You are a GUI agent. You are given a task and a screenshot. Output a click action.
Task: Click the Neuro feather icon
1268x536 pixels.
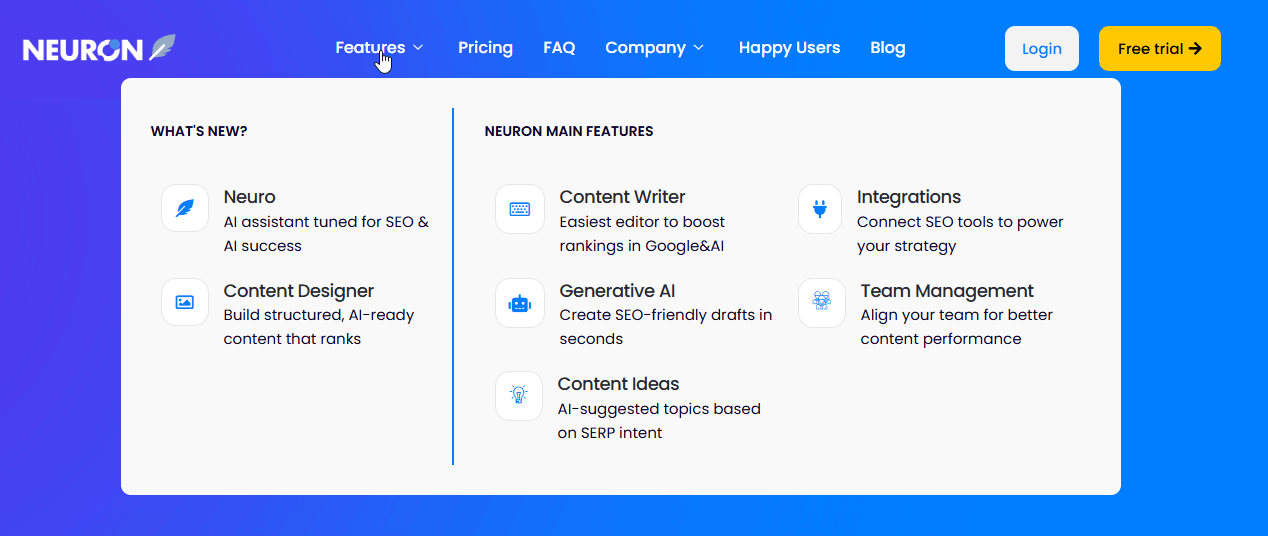pyautogui.click(x=185, y=208)
